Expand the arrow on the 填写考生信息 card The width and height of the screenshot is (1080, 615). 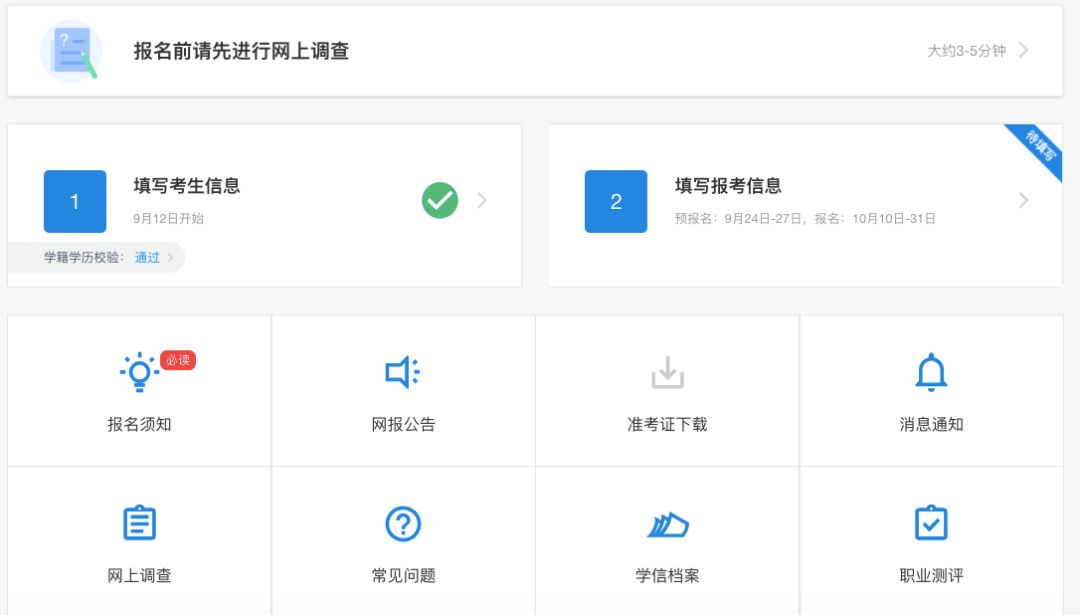pyautogui.click(x=482, y=201)
